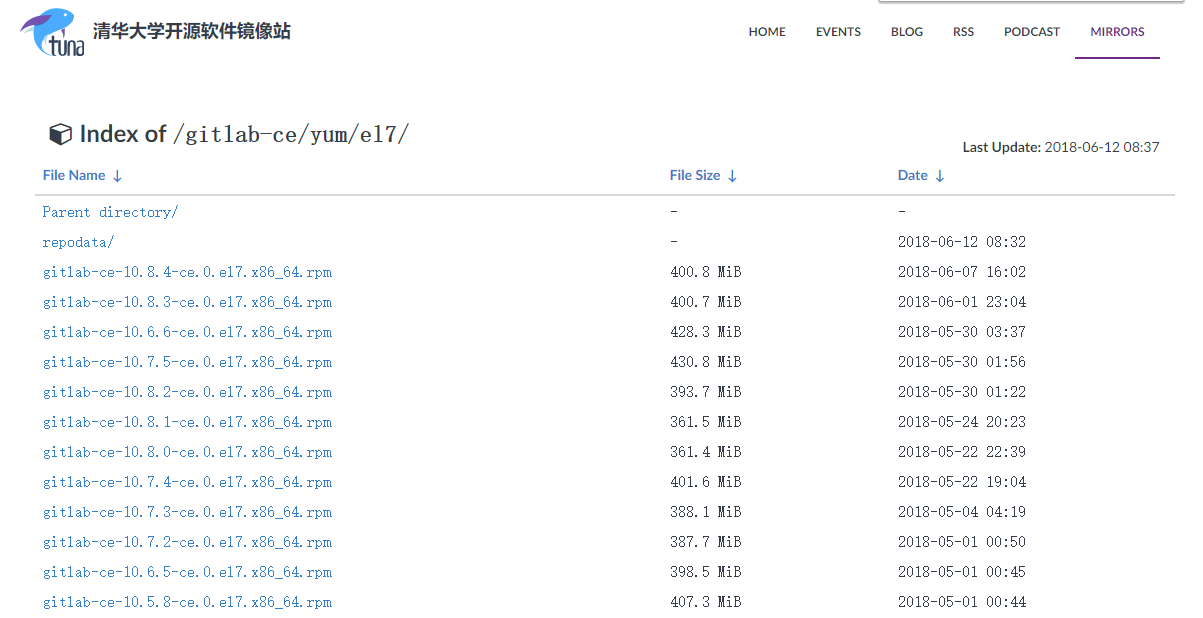The width and height of the screenshot is (1203, 618).
Task: Open the RSS feed link
Action: click(963, 32)
